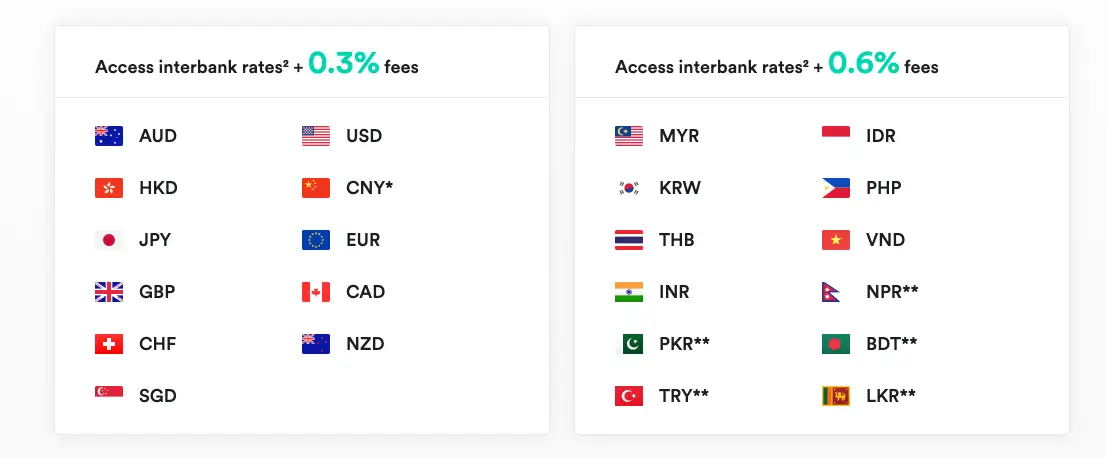Click the Turkish flag next to TRY
The width and height of the screenshot is (1106, 457).
(x=628, y=396)
